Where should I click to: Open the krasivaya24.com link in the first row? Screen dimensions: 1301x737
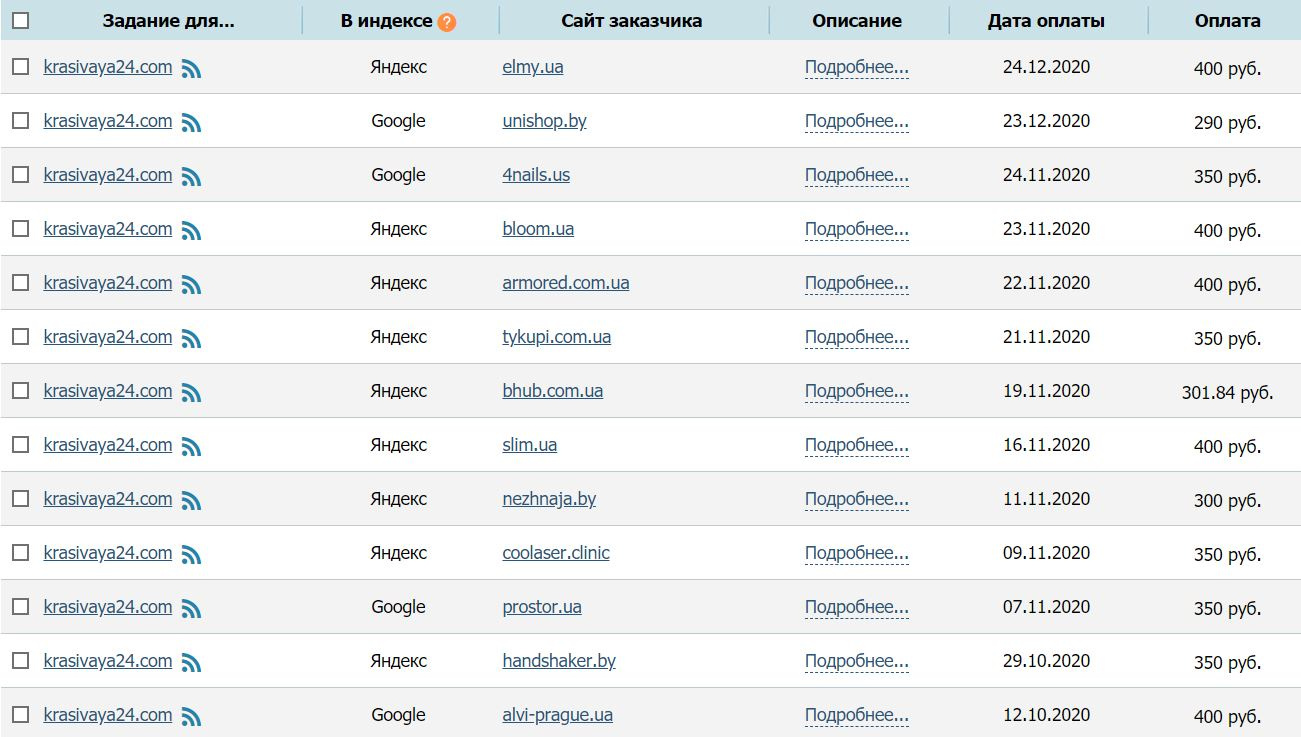(x=108, y=67)
